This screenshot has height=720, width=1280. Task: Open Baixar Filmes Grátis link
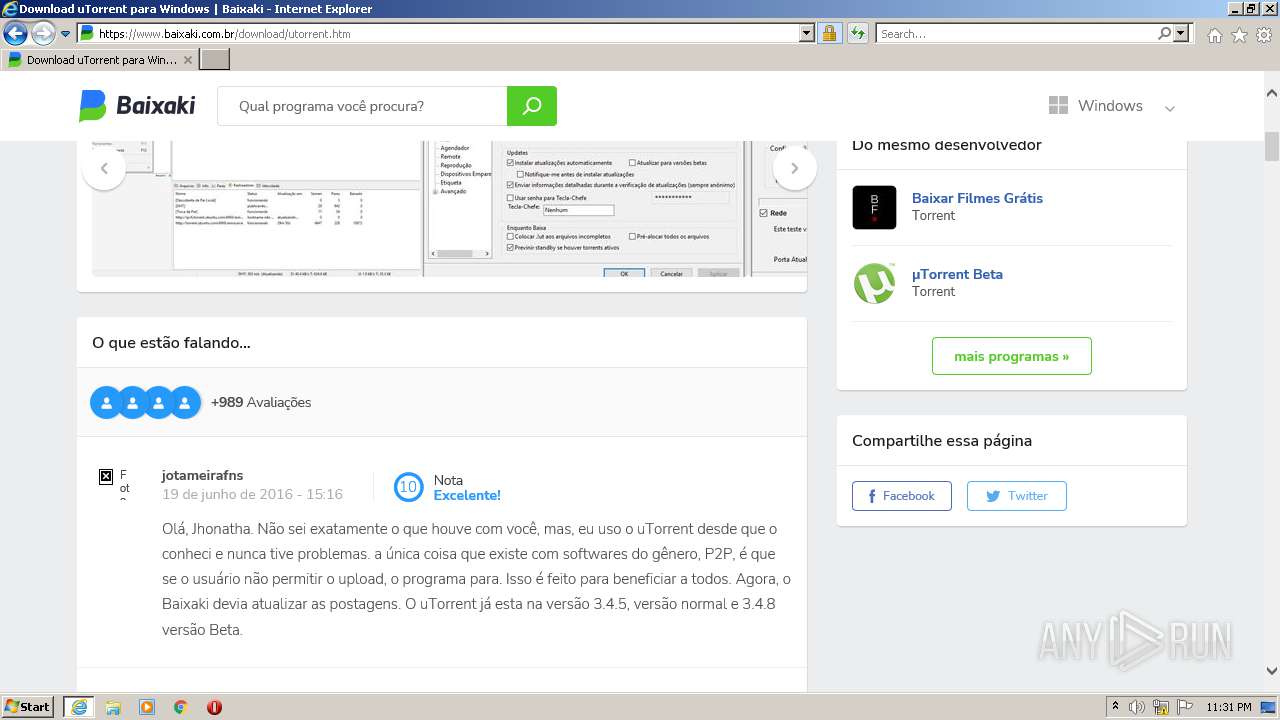point(977,198)
